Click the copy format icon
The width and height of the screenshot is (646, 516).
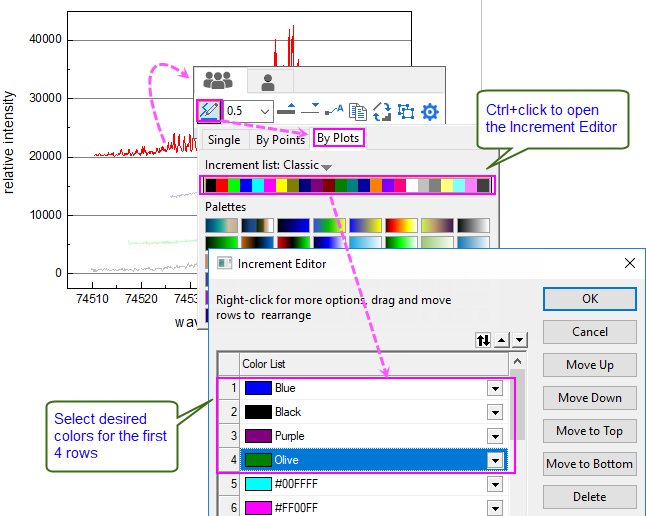point(357,111)
